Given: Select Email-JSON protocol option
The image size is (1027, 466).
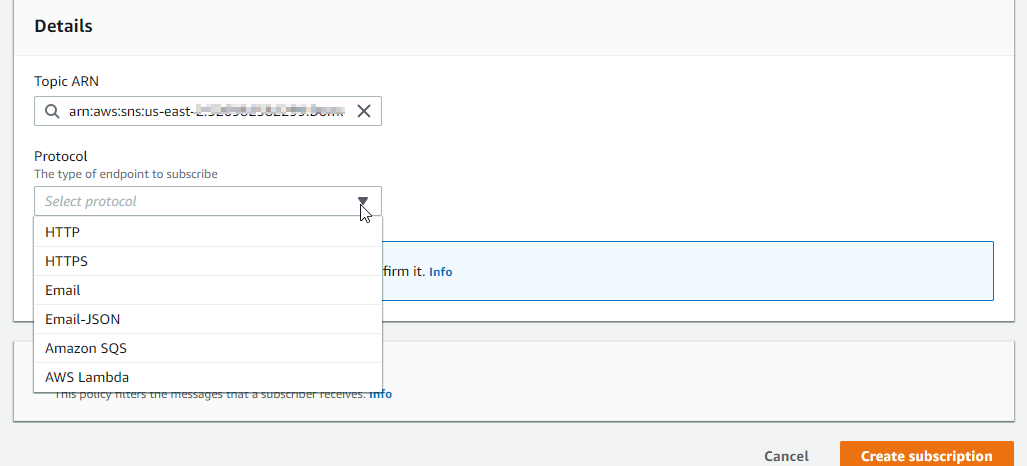Looking at the screenshot, I should [208, 319].
